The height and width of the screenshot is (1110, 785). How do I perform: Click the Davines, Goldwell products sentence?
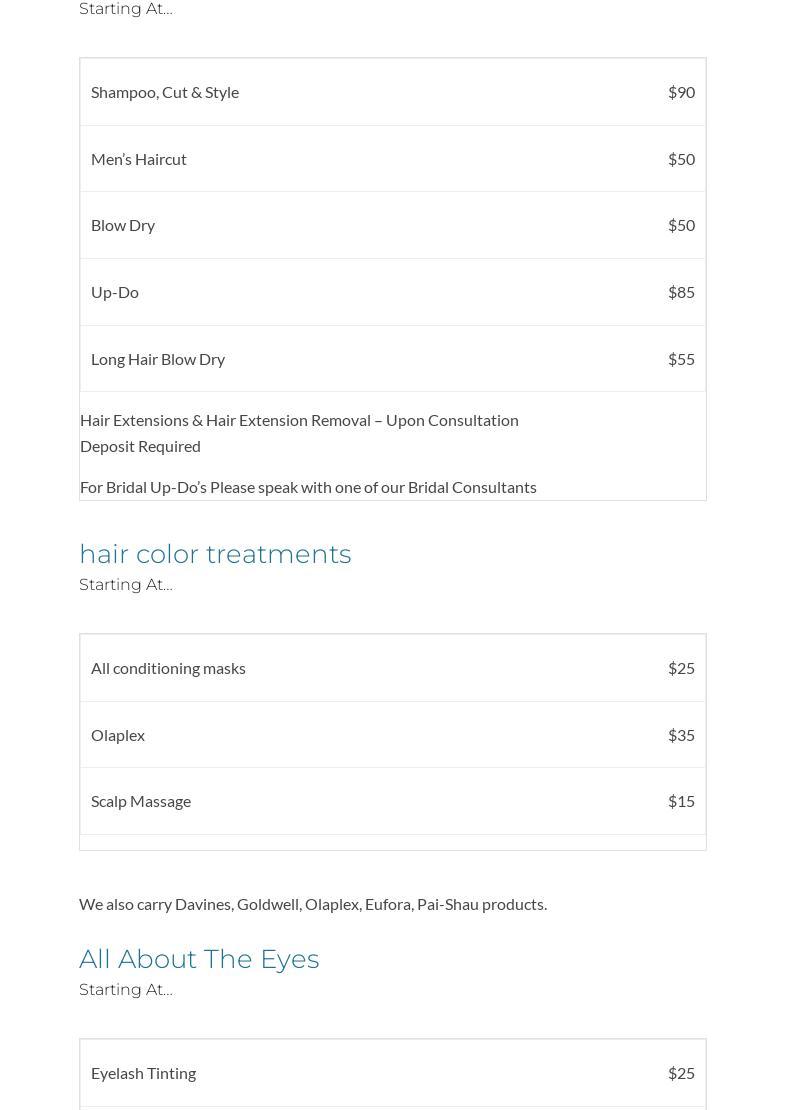(313, 904)
